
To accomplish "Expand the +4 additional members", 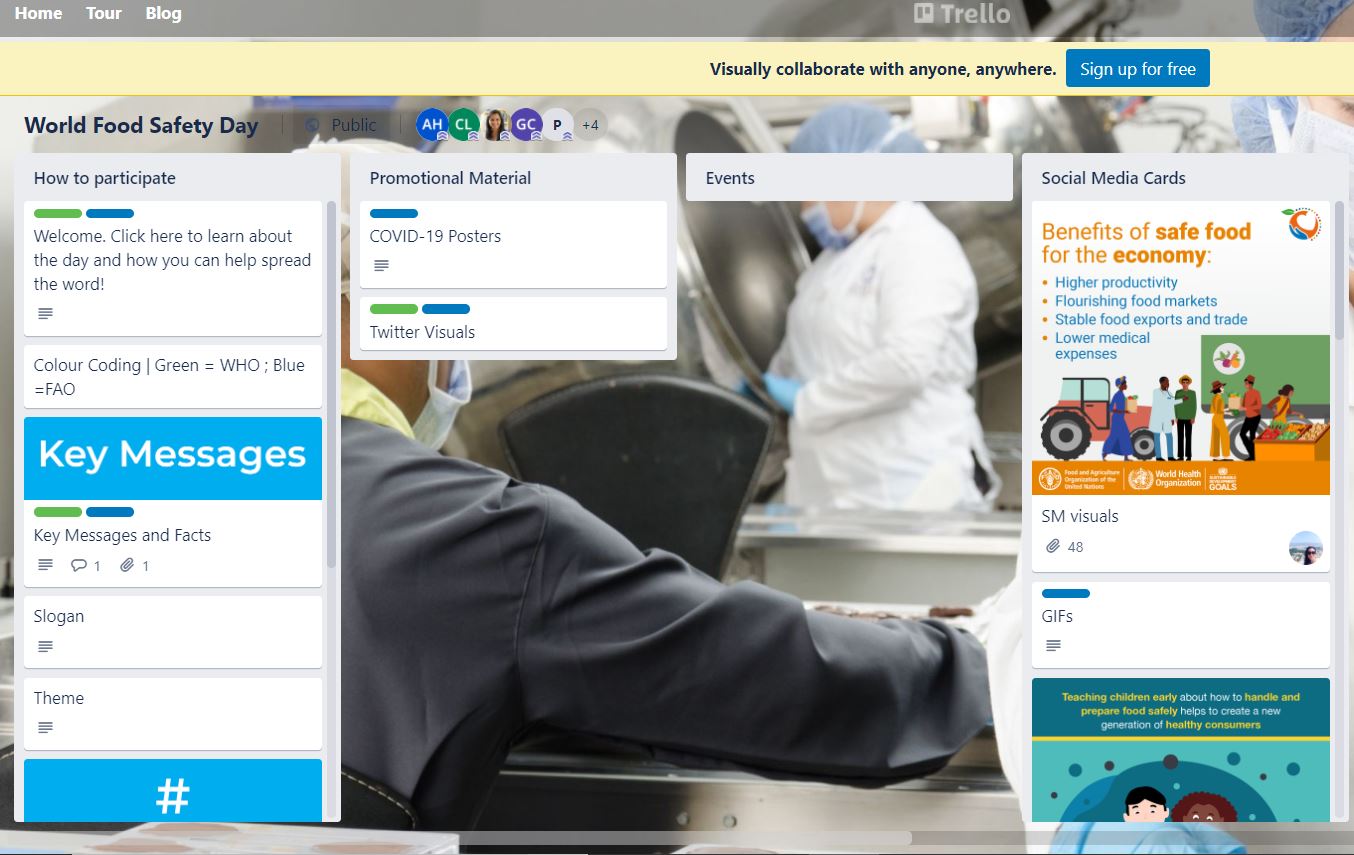I will pos(590,125).
